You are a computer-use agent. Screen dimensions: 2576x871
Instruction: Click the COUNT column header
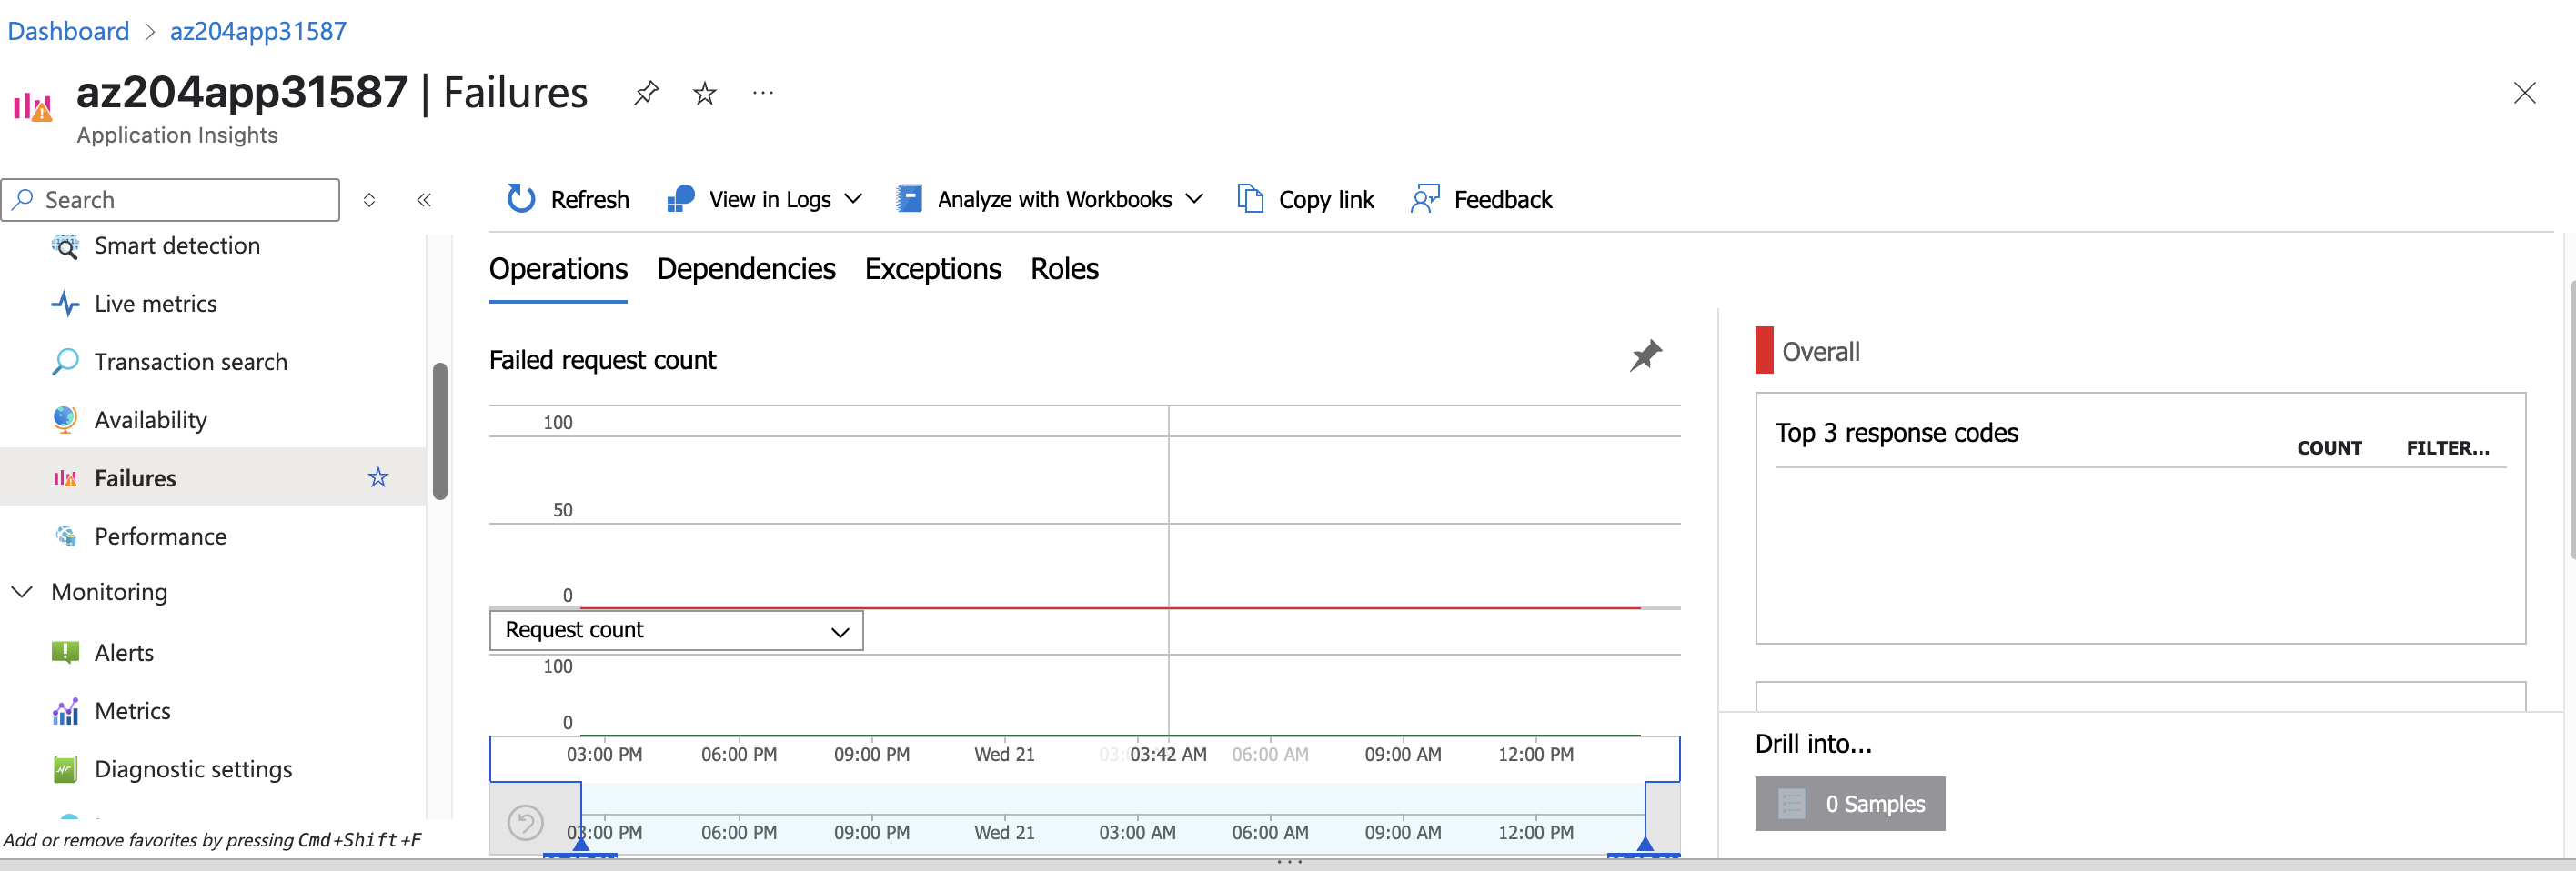pos(2329,448)
